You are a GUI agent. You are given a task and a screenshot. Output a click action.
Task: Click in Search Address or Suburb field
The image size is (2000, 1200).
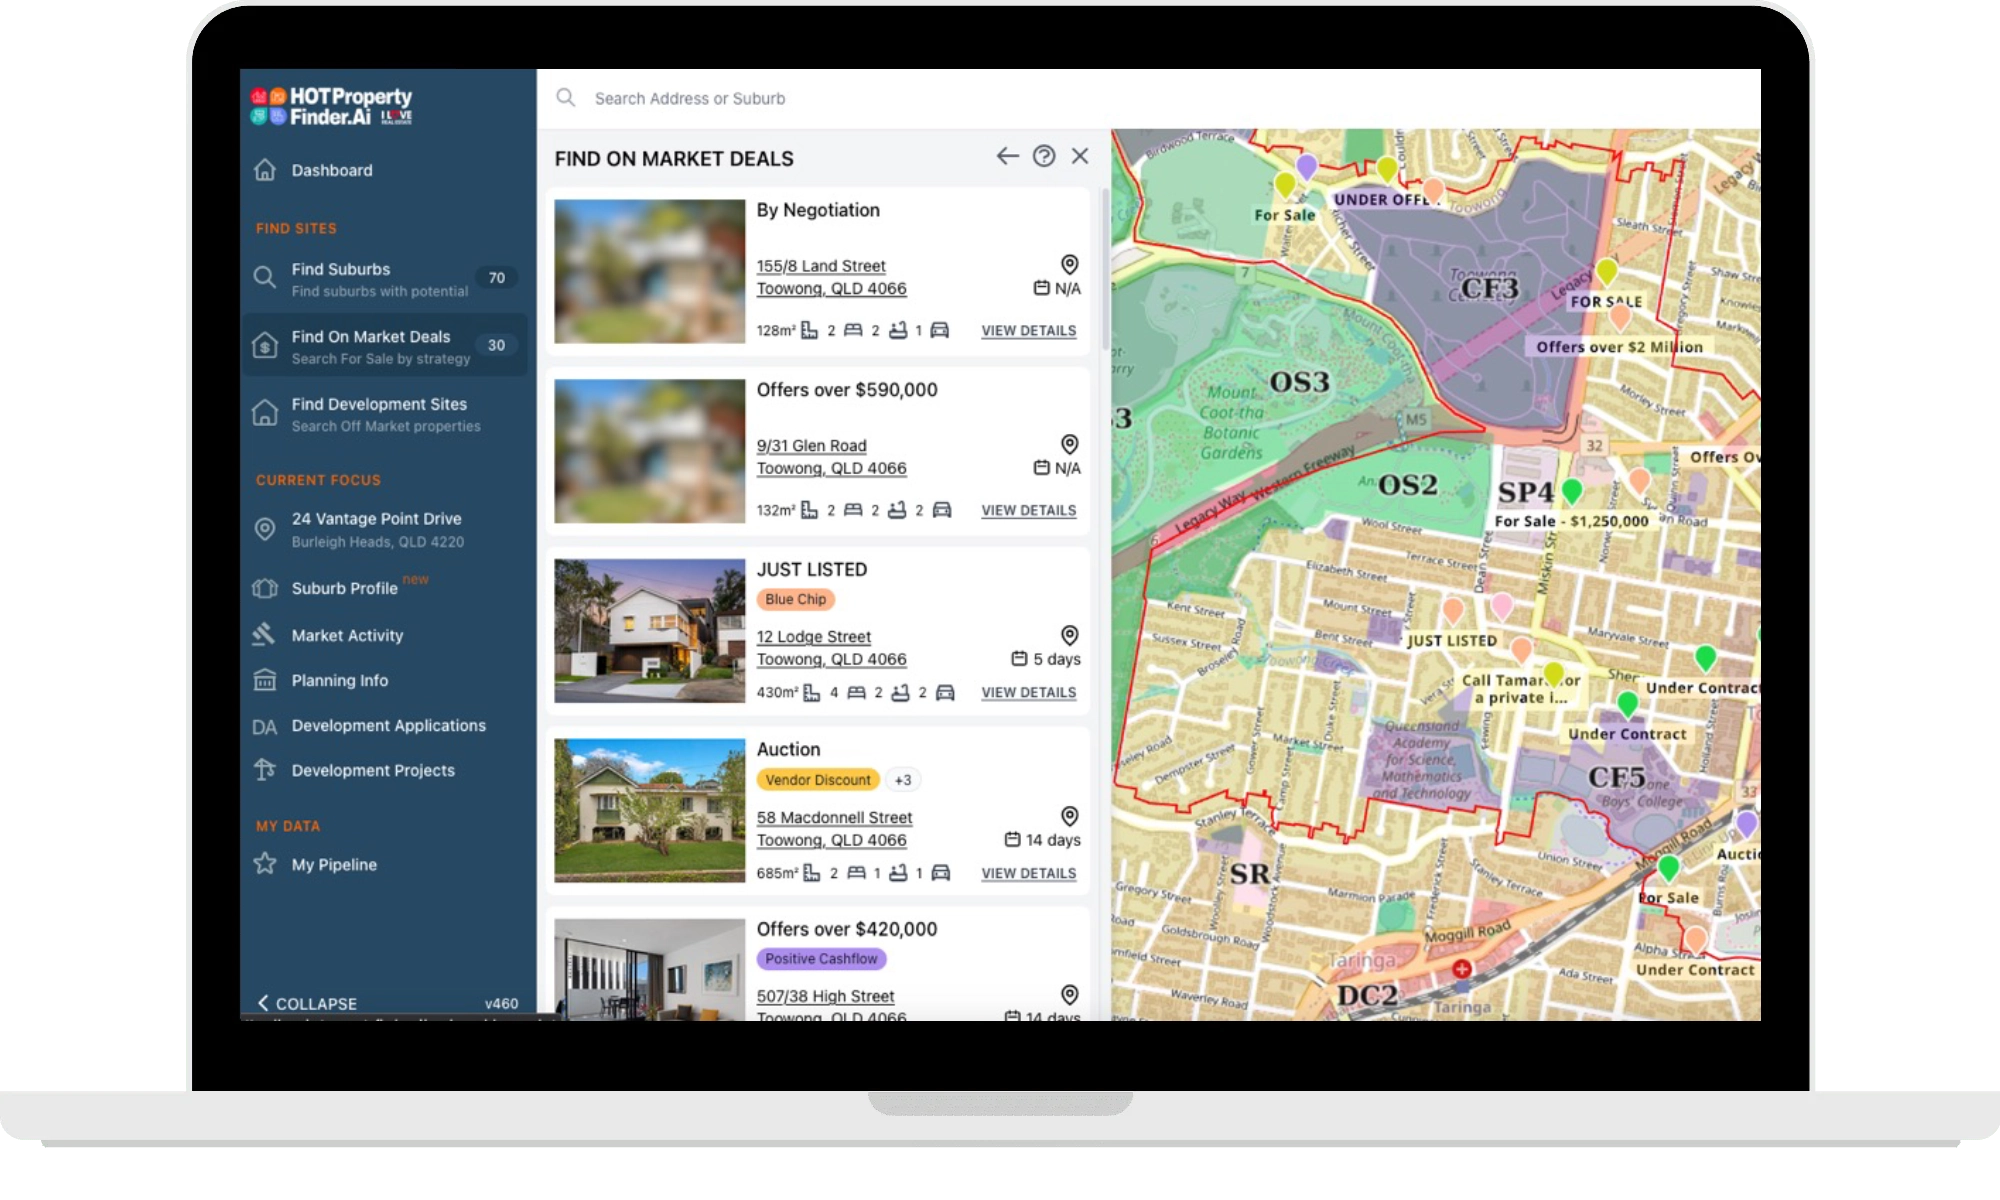click(x=690, y=98)
